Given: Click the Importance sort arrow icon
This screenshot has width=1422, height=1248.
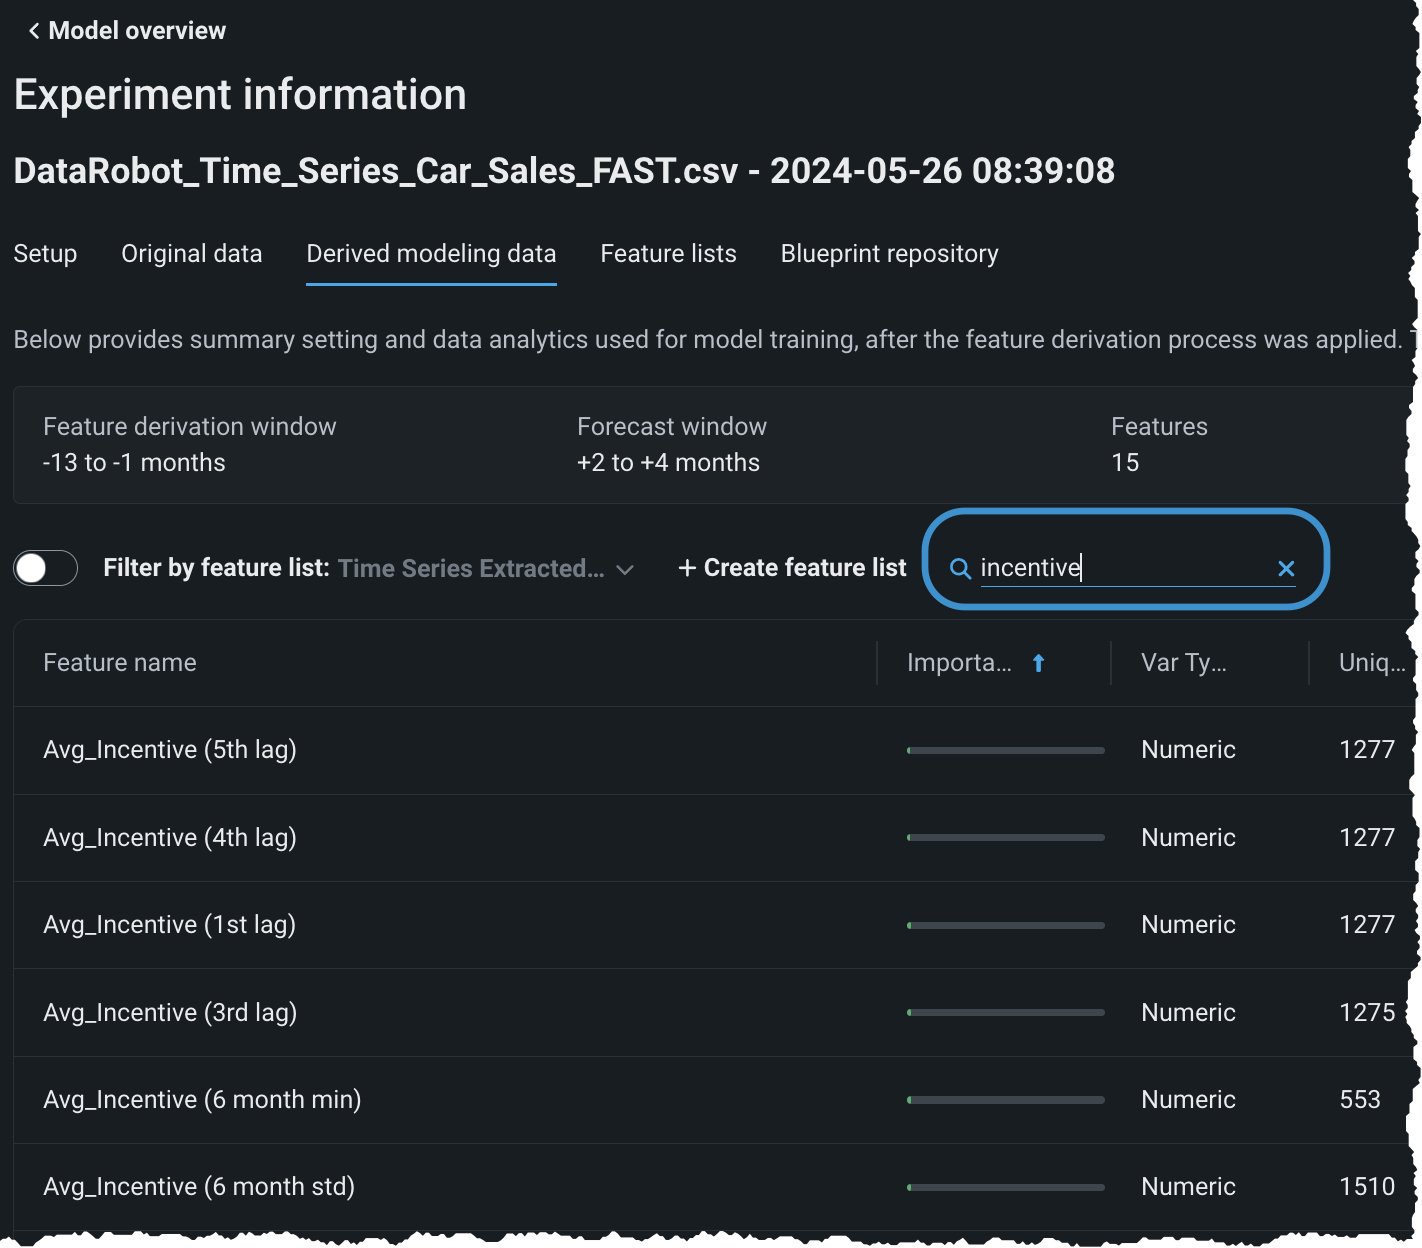Looking at the screenshot, I should pos(1038,663).
